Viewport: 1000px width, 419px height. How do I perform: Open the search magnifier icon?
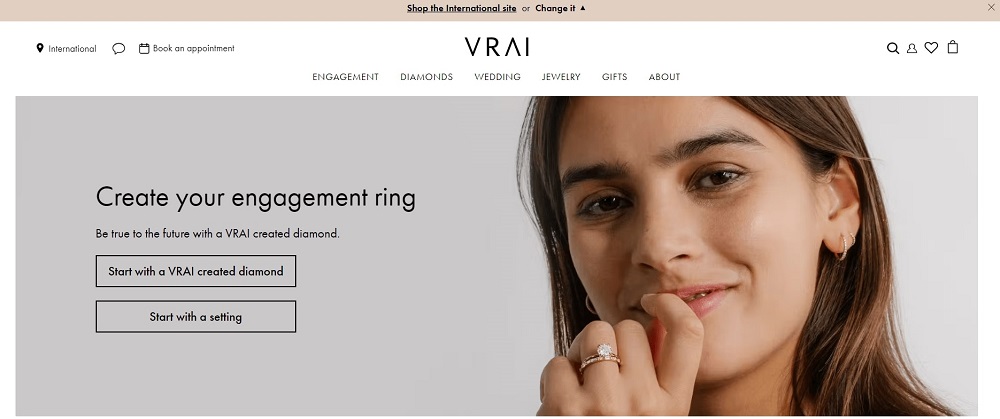pos(893,48)
